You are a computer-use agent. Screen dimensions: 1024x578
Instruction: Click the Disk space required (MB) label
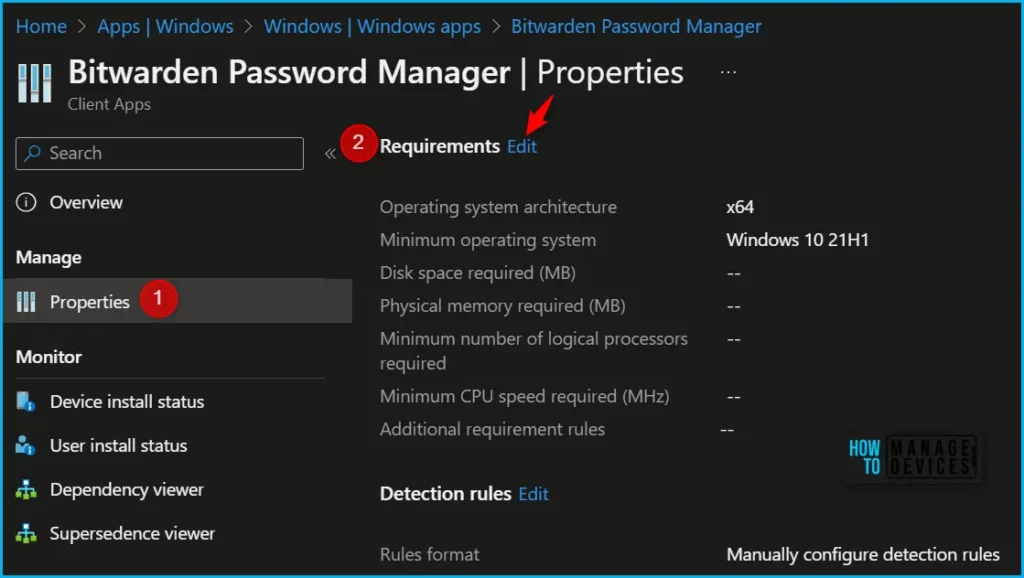[x=477, y=272]
